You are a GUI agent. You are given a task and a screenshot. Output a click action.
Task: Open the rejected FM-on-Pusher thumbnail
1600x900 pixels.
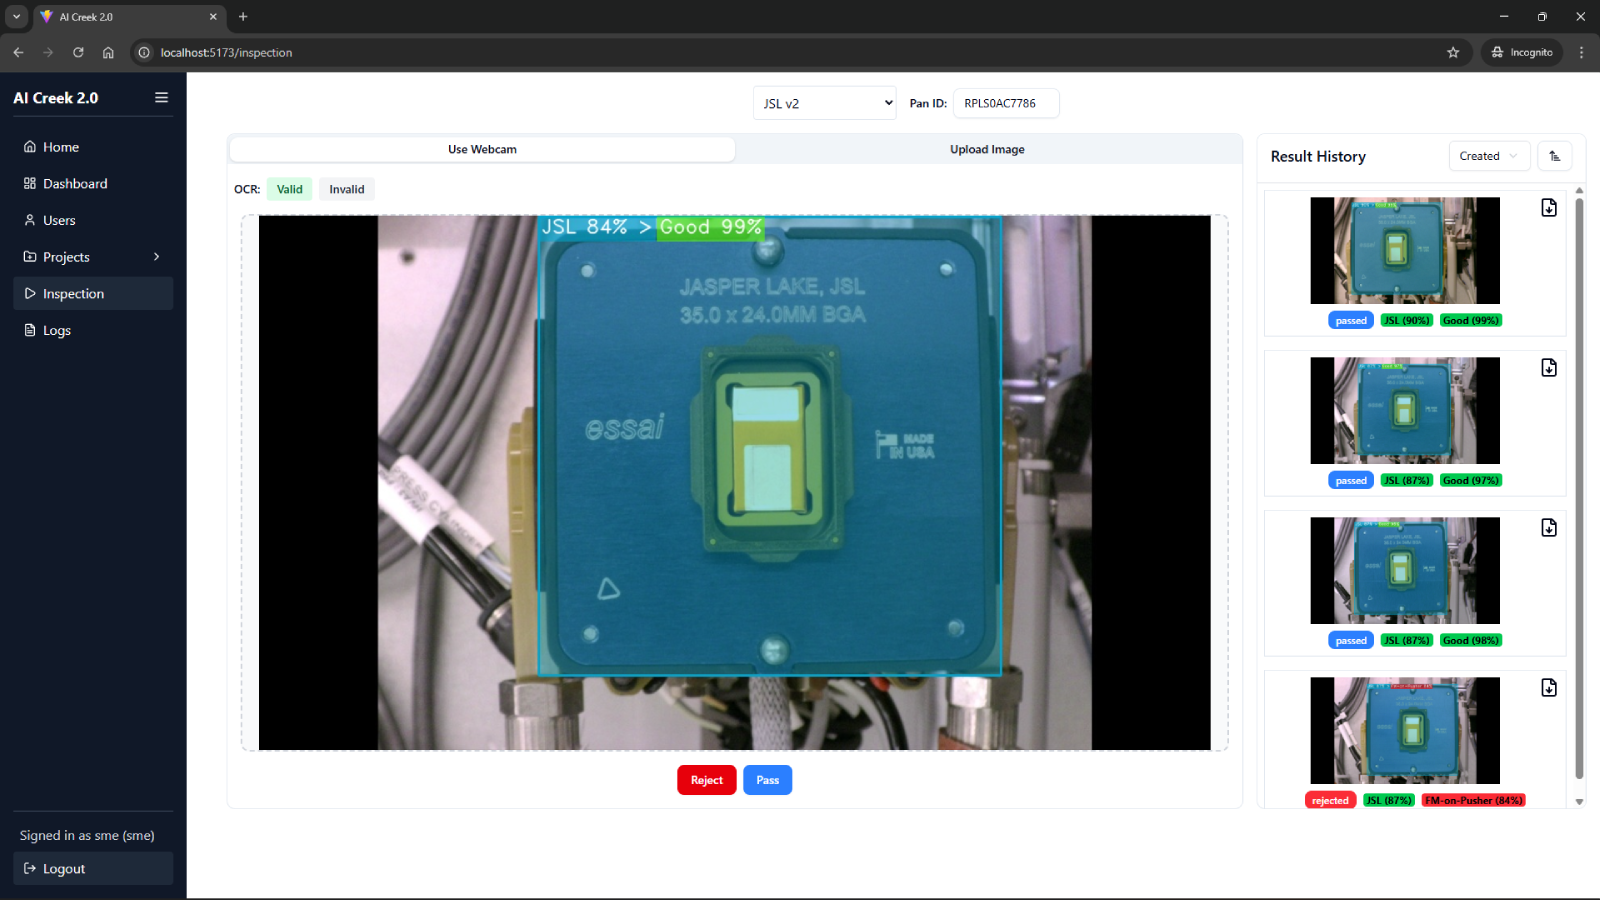[1405, 730]
